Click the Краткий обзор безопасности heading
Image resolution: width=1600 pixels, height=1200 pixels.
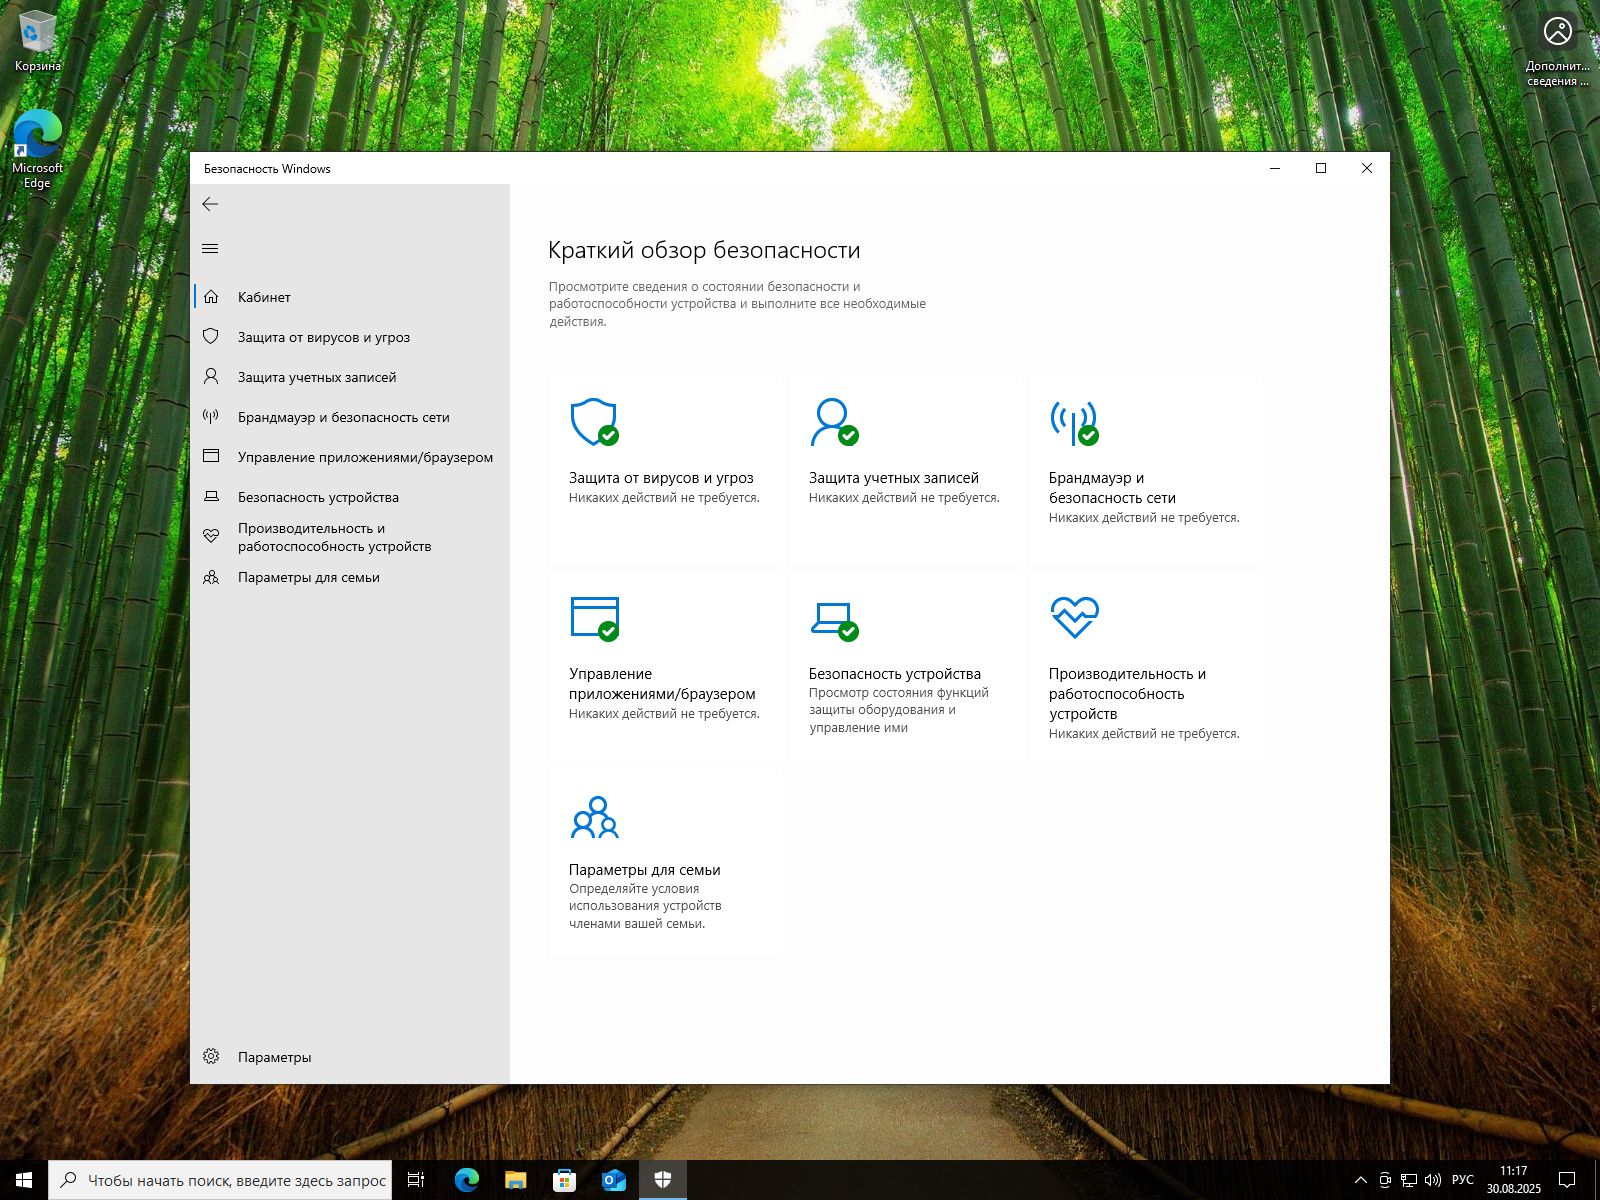click(704, 250)
